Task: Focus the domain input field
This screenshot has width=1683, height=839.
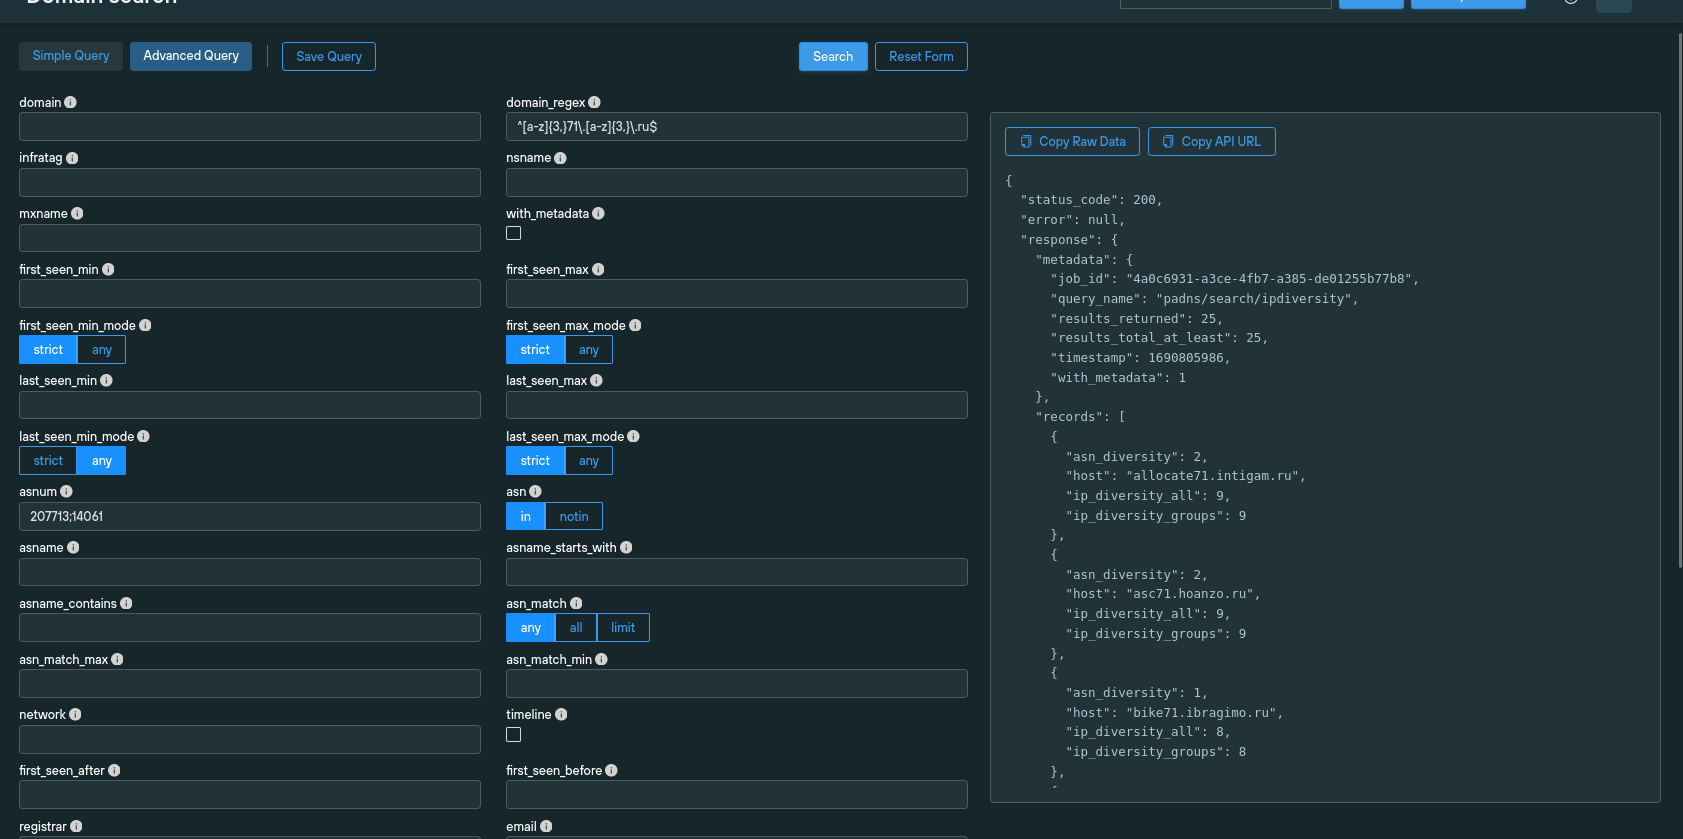Action: (x=250, y=126)
